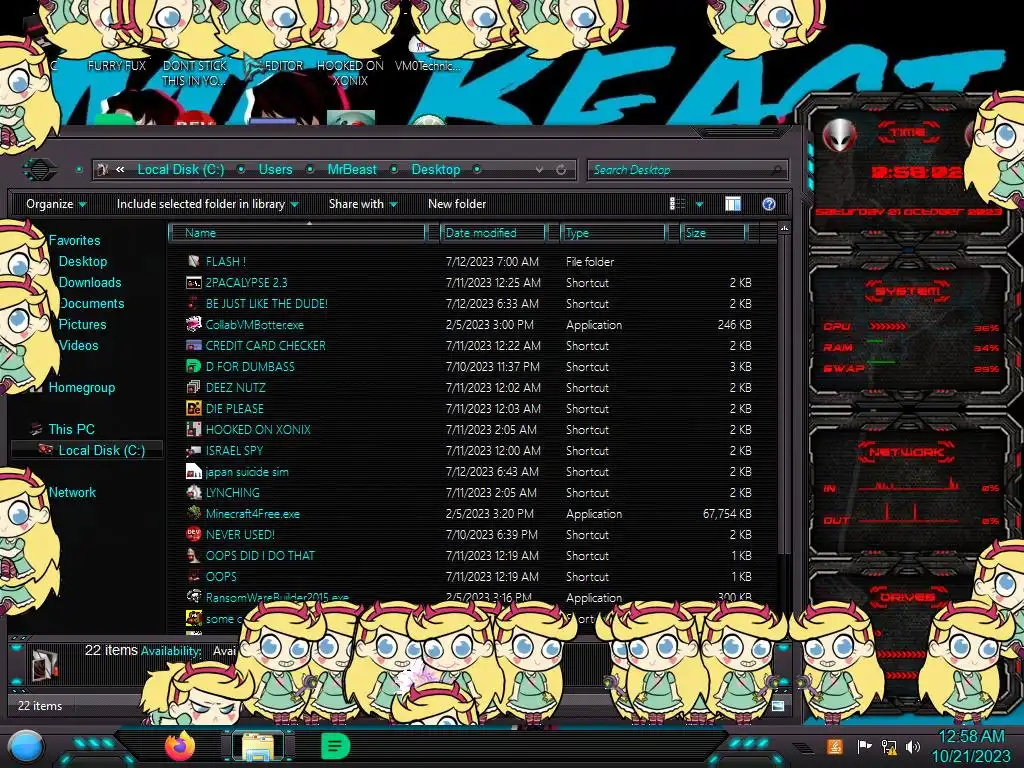Viewport: 1024px width, 768px height.
Task: Select BE JUST LIKE THE DUDE! file
Action: coord(266,304)
